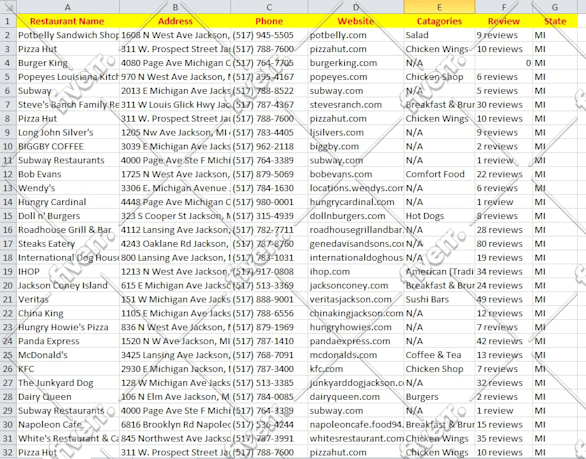
Task: Select the 'Dairy Queen' cell
Action: click(68, 397)
